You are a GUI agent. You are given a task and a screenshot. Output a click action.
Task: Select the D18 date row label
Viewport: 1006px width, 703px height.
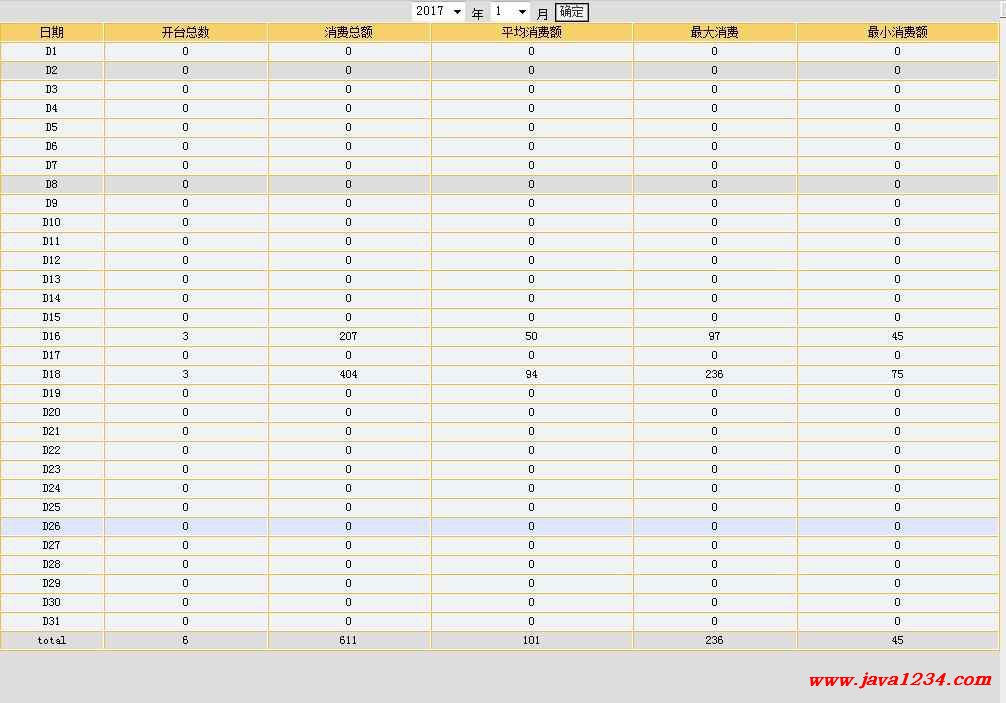51,374
